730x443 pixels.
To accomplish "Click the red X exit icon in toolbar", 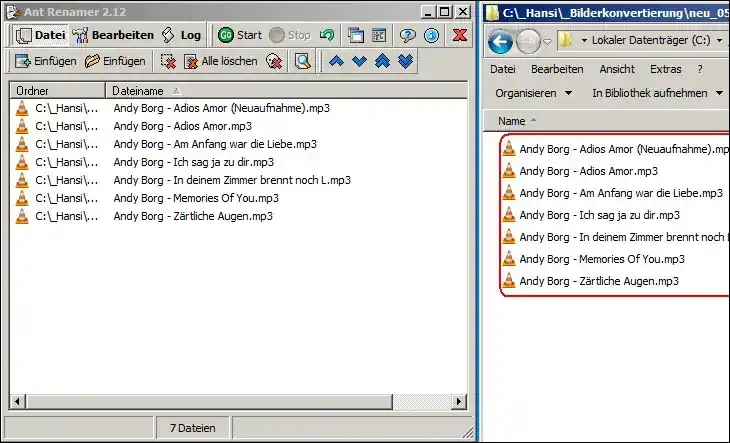I will pyautogui.click(x=460, y=35).
